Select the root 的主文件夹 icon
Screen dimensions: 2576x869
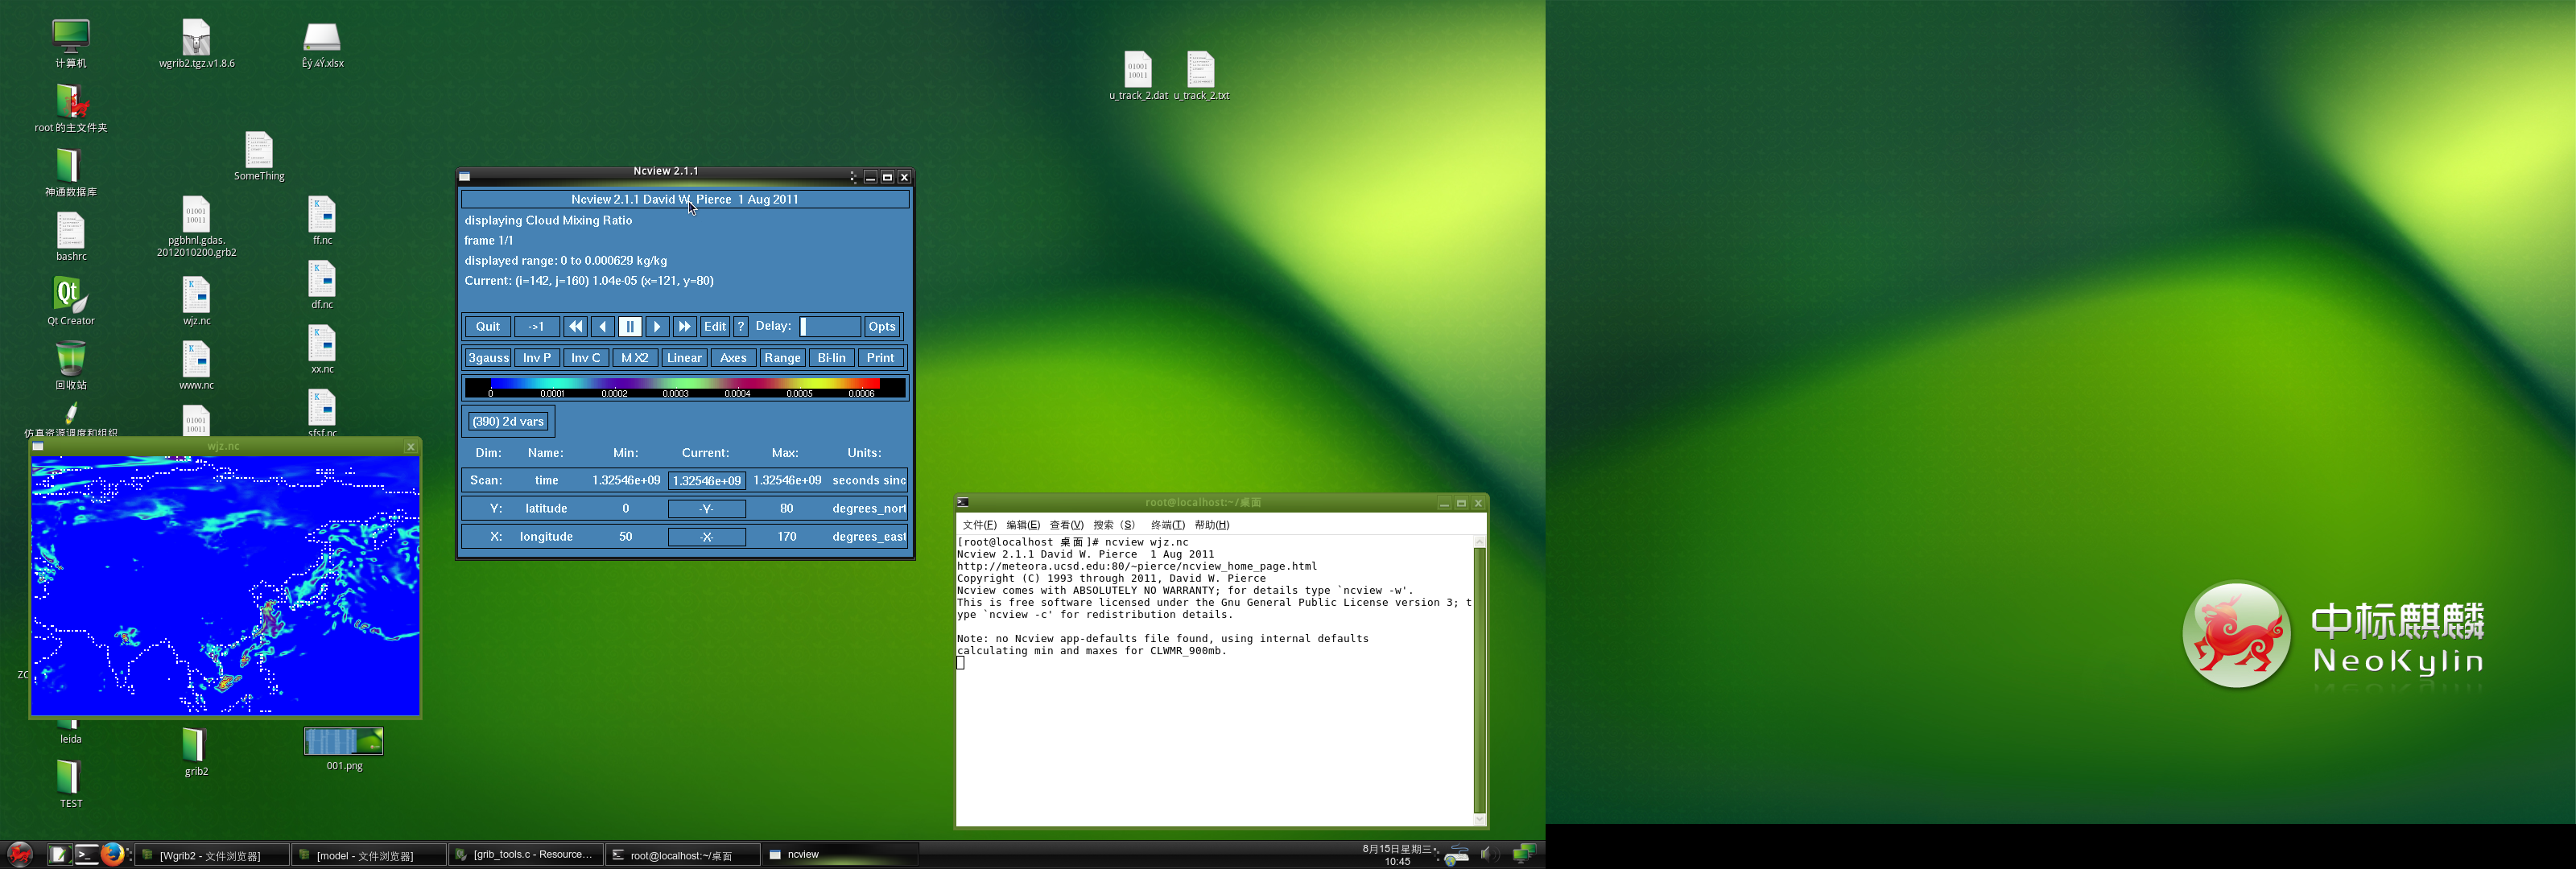[71, 109]
